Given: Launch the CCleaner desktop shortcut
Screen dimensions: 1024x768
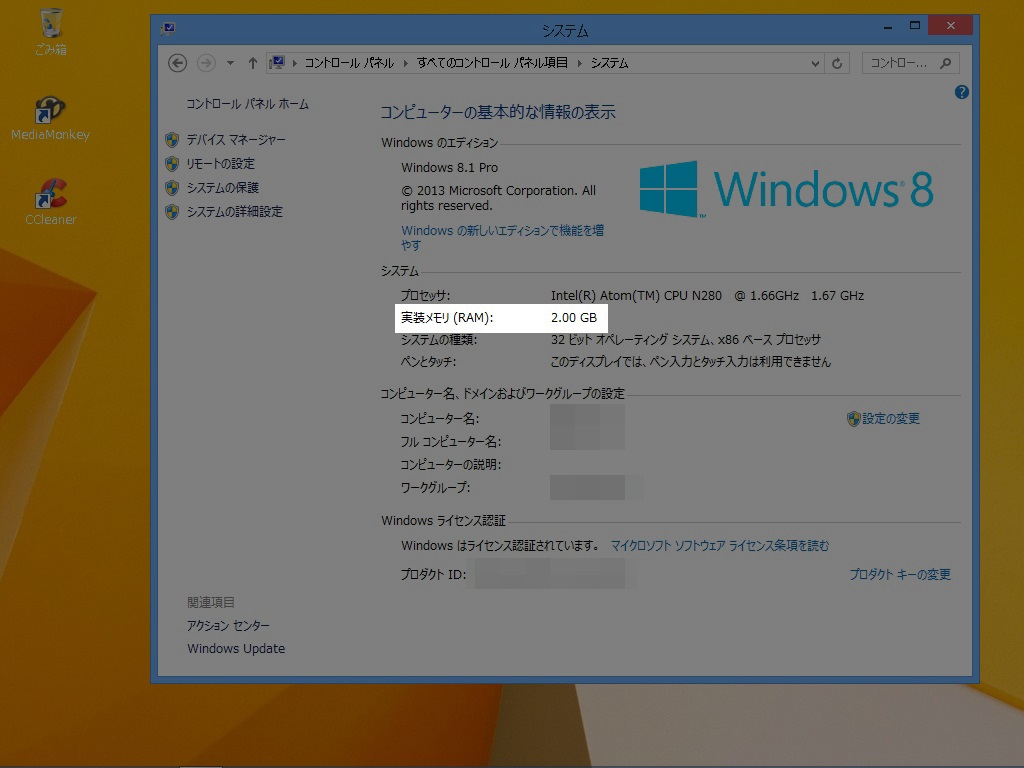Looking at the screenshot, I should [50, 202].
